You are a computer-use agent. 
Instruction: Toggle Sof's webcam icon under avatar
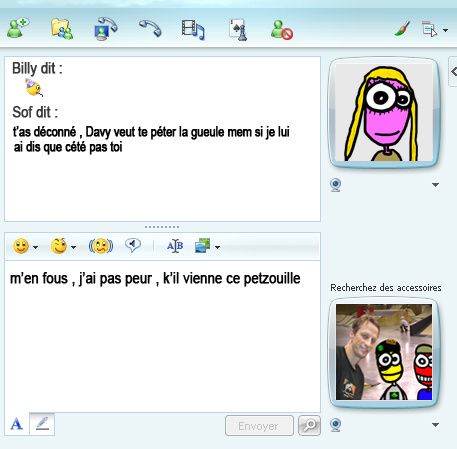[336, 185]
